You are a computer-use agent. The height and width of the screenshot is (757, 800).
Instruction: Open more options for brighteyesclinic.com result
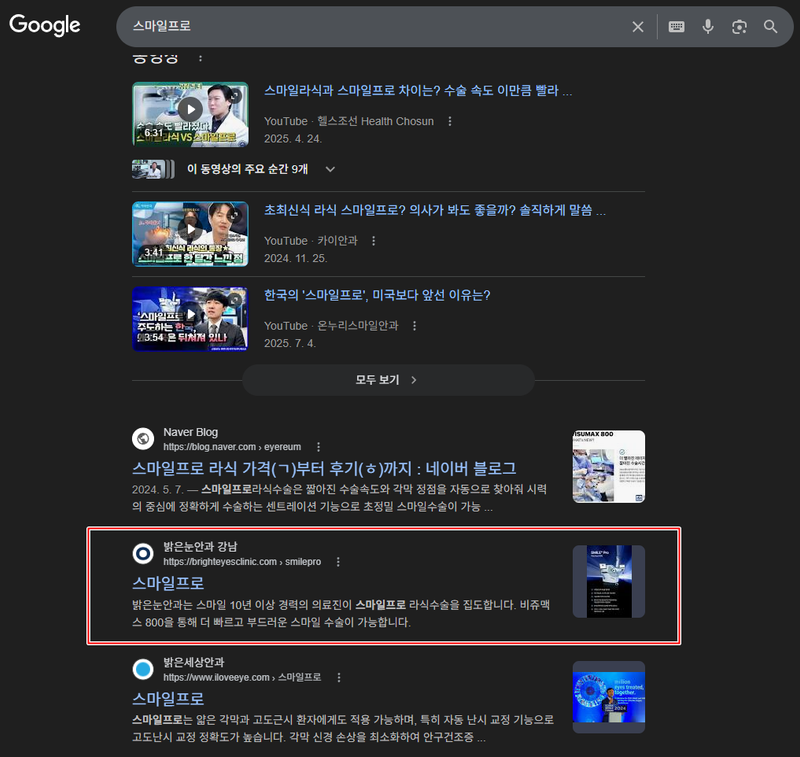pyautogui.click(x=338, y=562)
